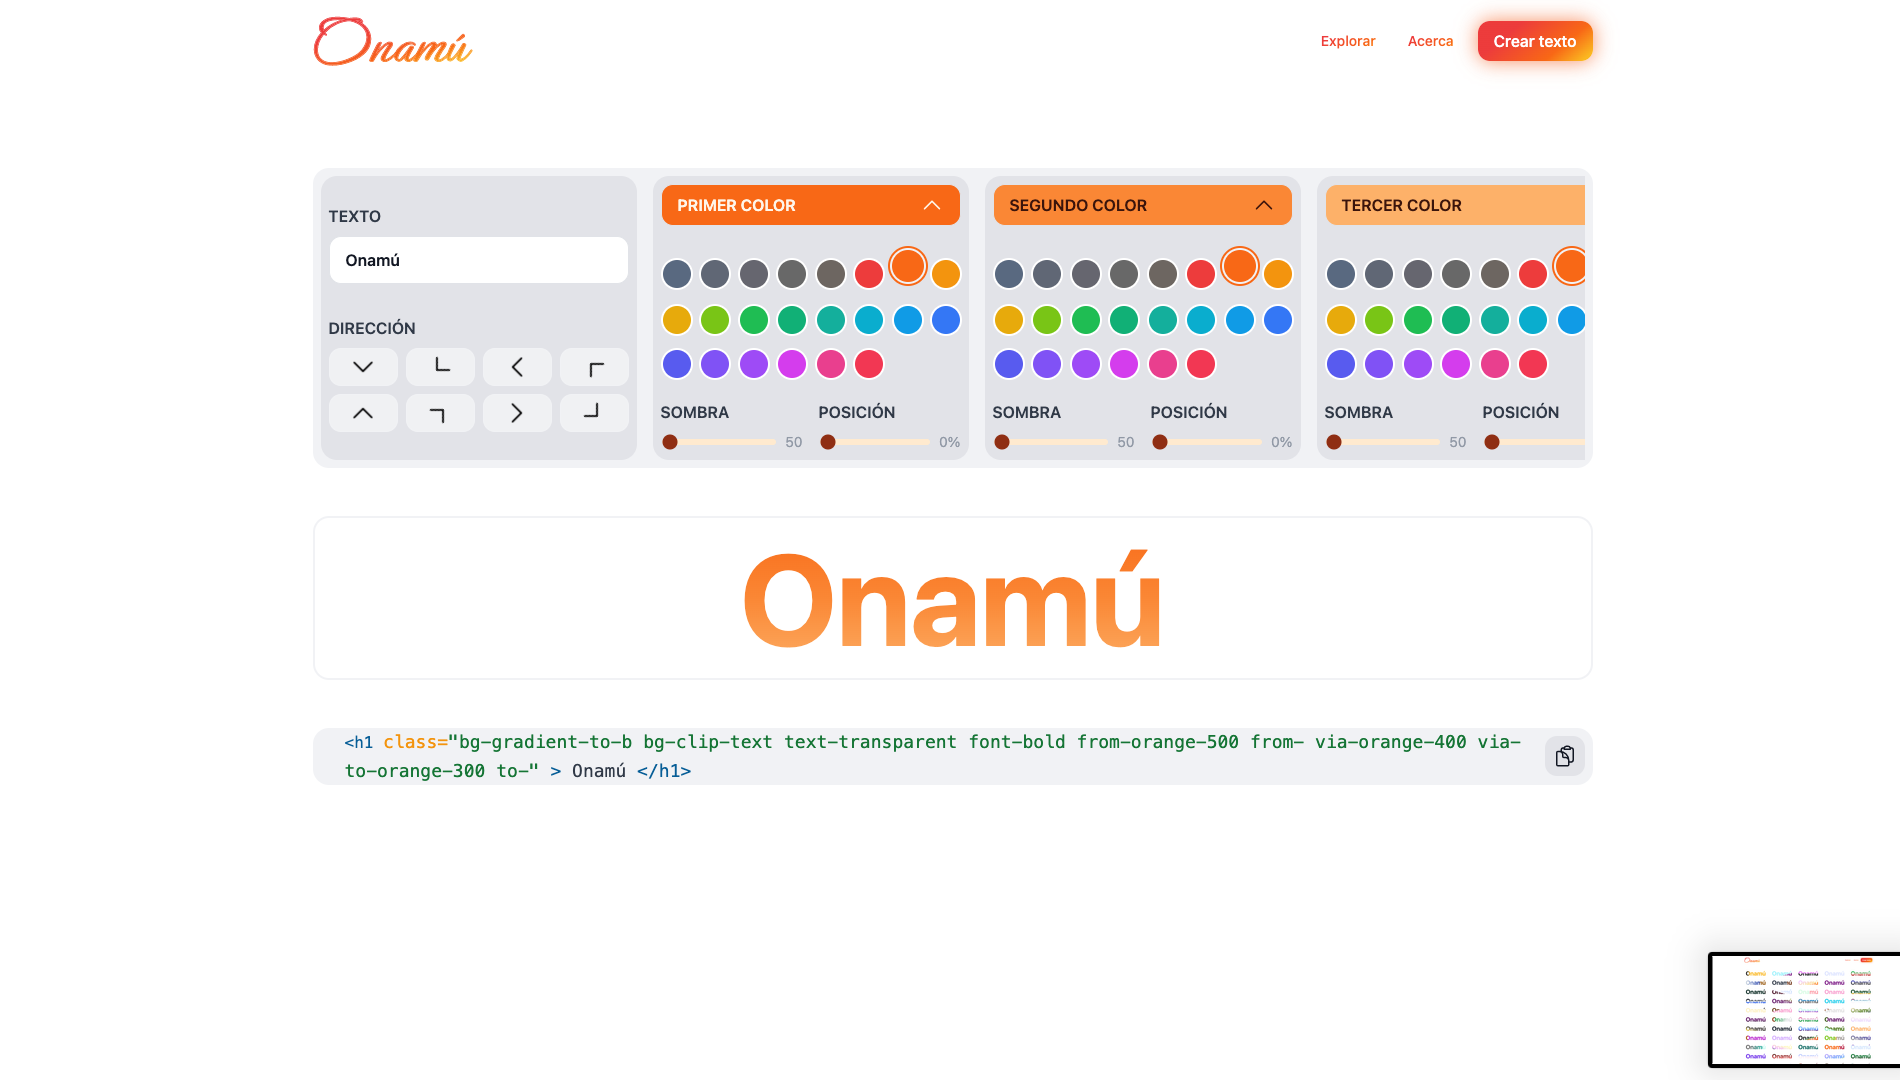Click the Crear texto button

1534,41
